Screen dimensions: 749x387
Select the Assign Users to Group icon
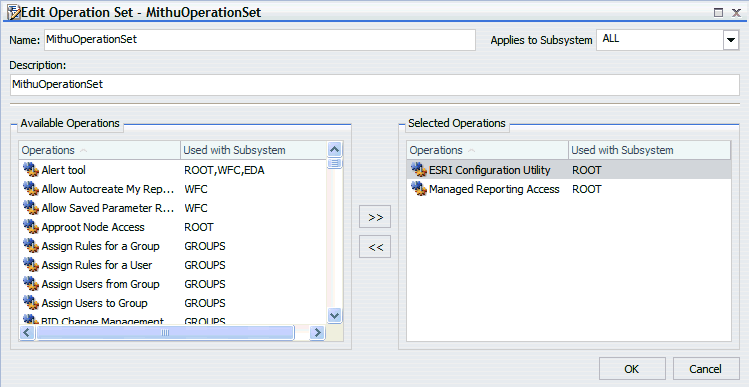coord(31,303)
